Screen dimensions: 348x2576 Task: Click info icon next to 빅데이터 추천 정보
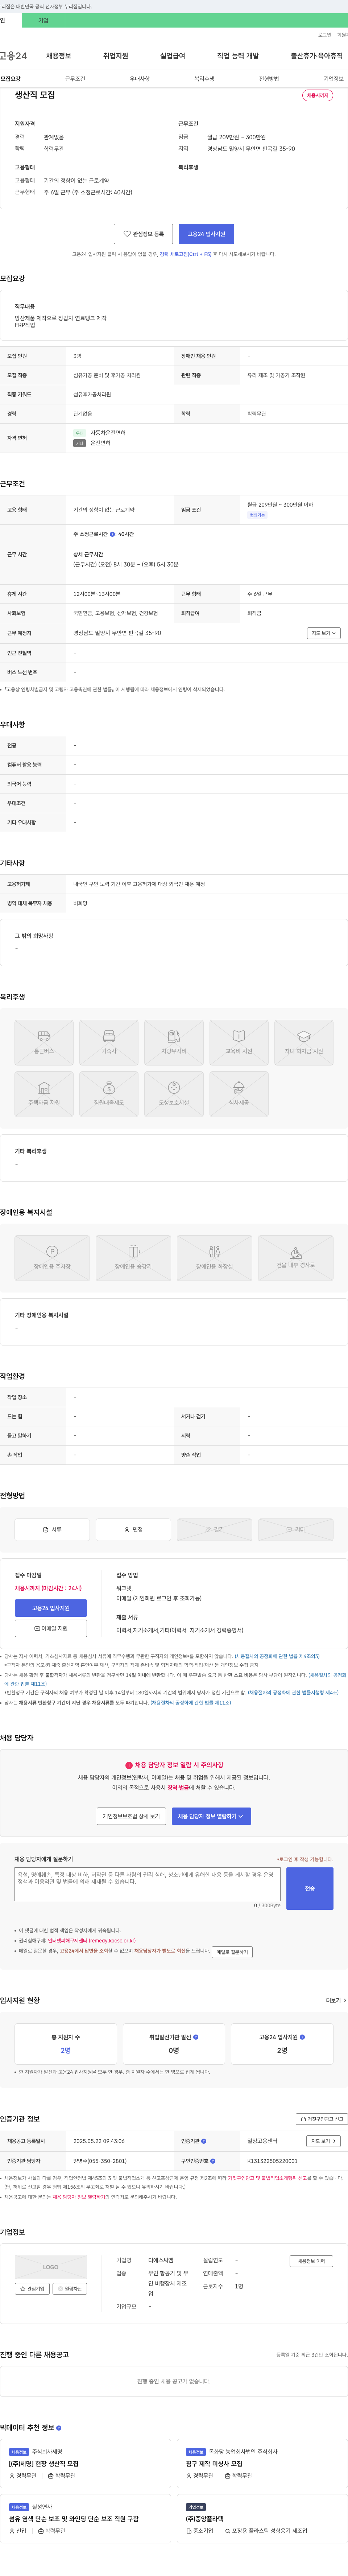pyautogui.click(x=59, y=2428)
